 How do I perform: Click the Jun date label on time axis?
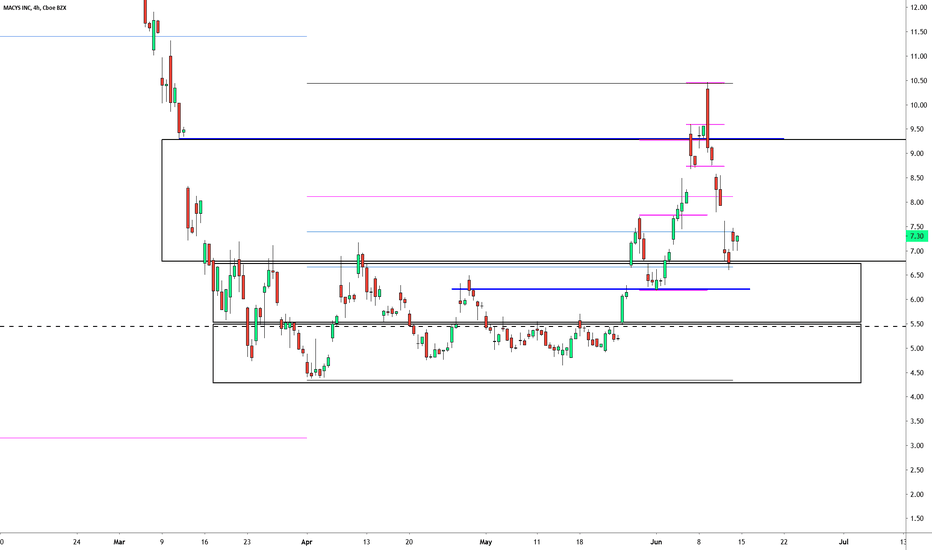point(656,542)
